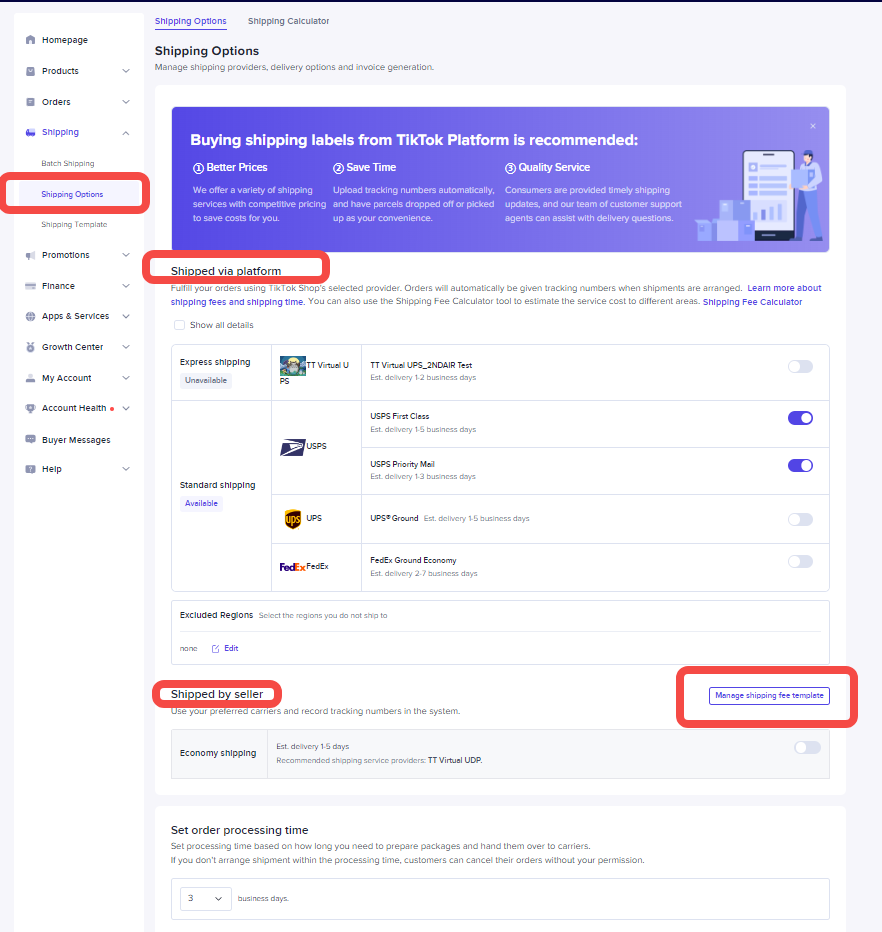Screen dimensions: 882x932
Task: Enable Economy shipping by seller toggle
Action: click(x=807, y=747)
